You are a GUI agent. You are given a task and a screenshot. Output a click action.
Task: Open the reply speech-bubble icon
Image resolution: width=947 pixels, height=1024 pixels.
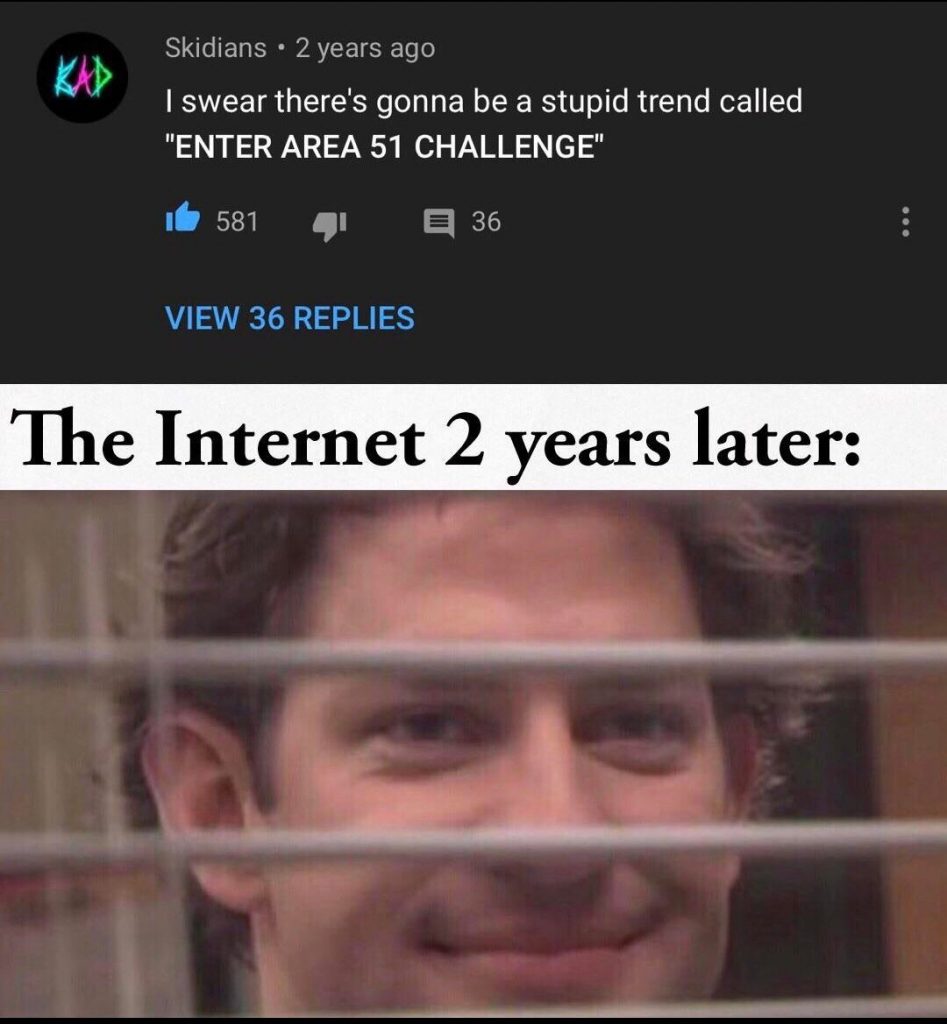[439, 223]
